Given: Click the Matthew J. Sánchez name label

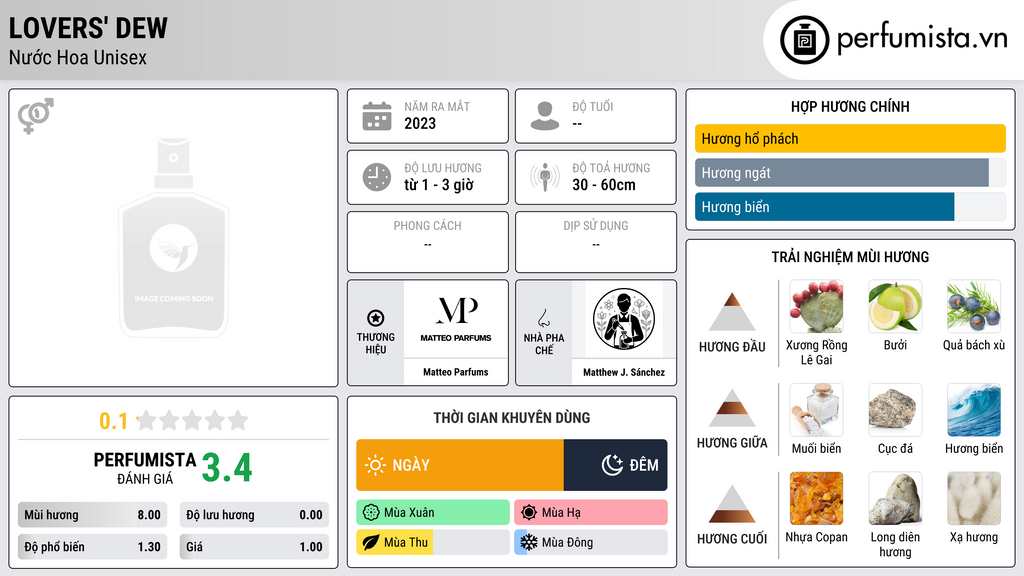Looking at the screenshot, I should click(624, 372).
